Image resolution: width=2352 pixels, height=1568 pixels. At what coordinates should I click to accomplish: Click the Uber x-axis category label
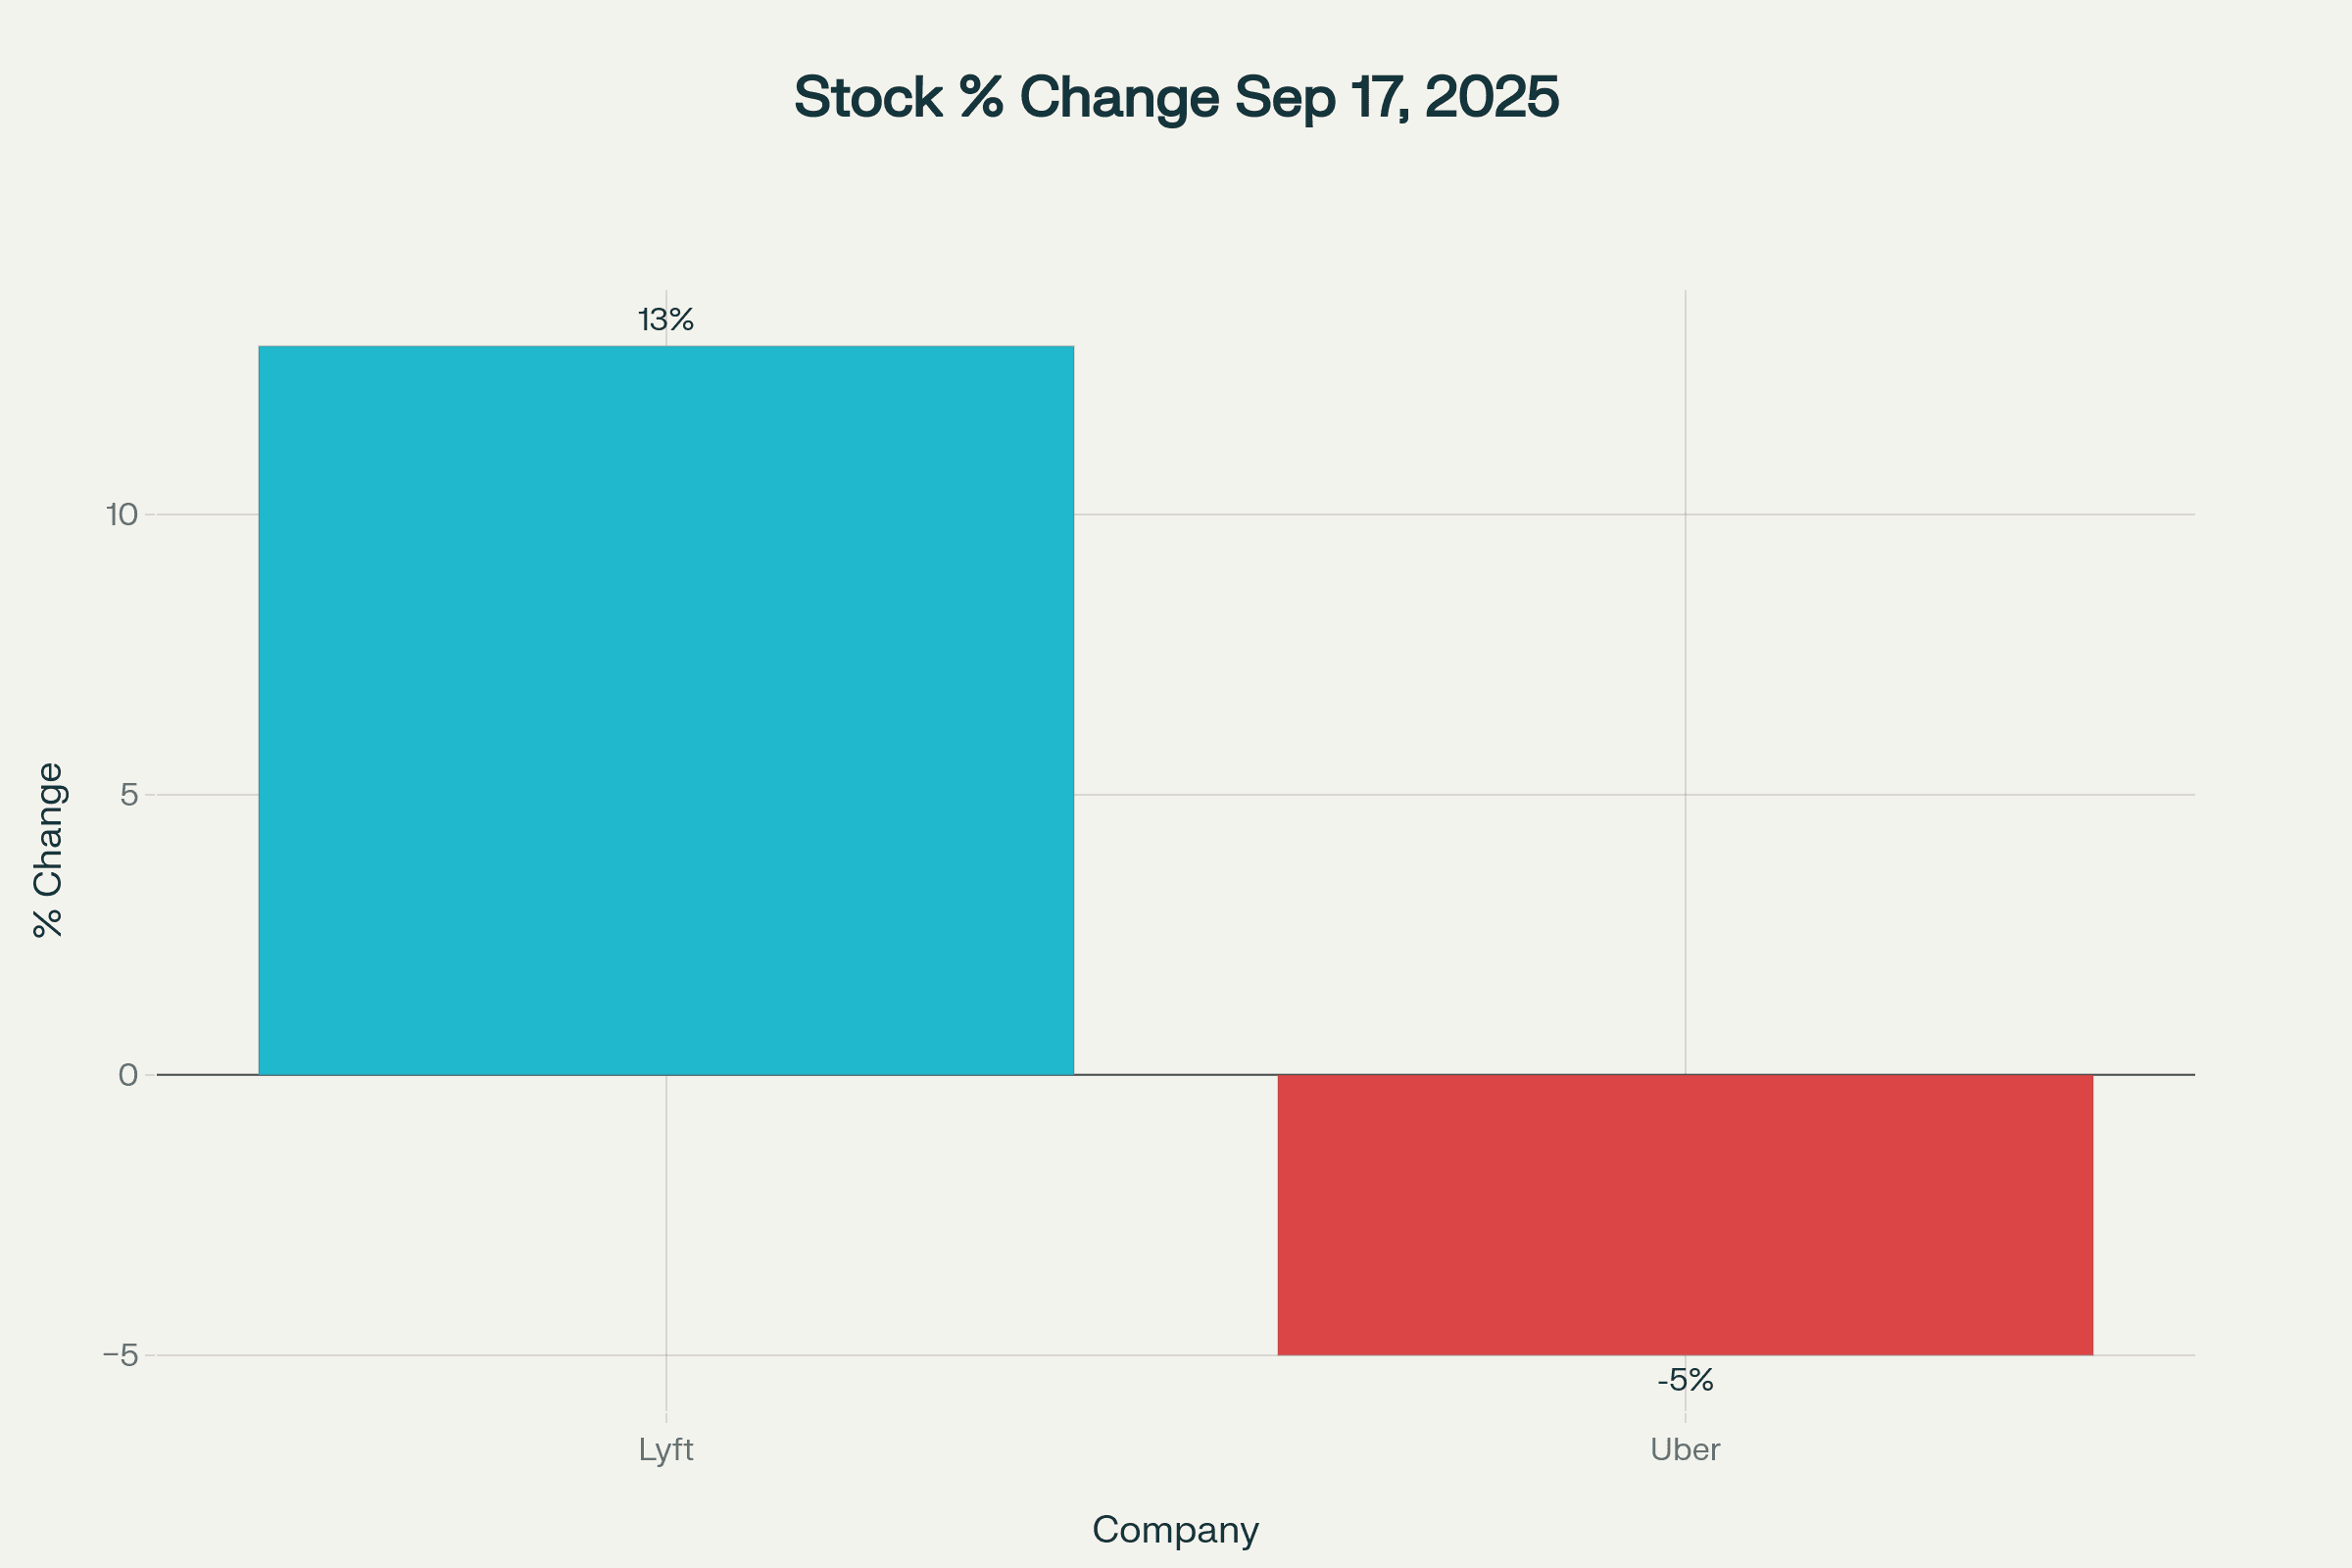pyautogui.click(x=1685, y=1450)
